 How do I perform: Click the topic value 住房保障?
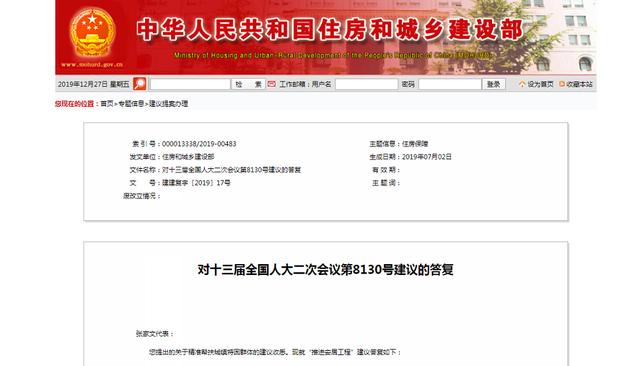415,144
